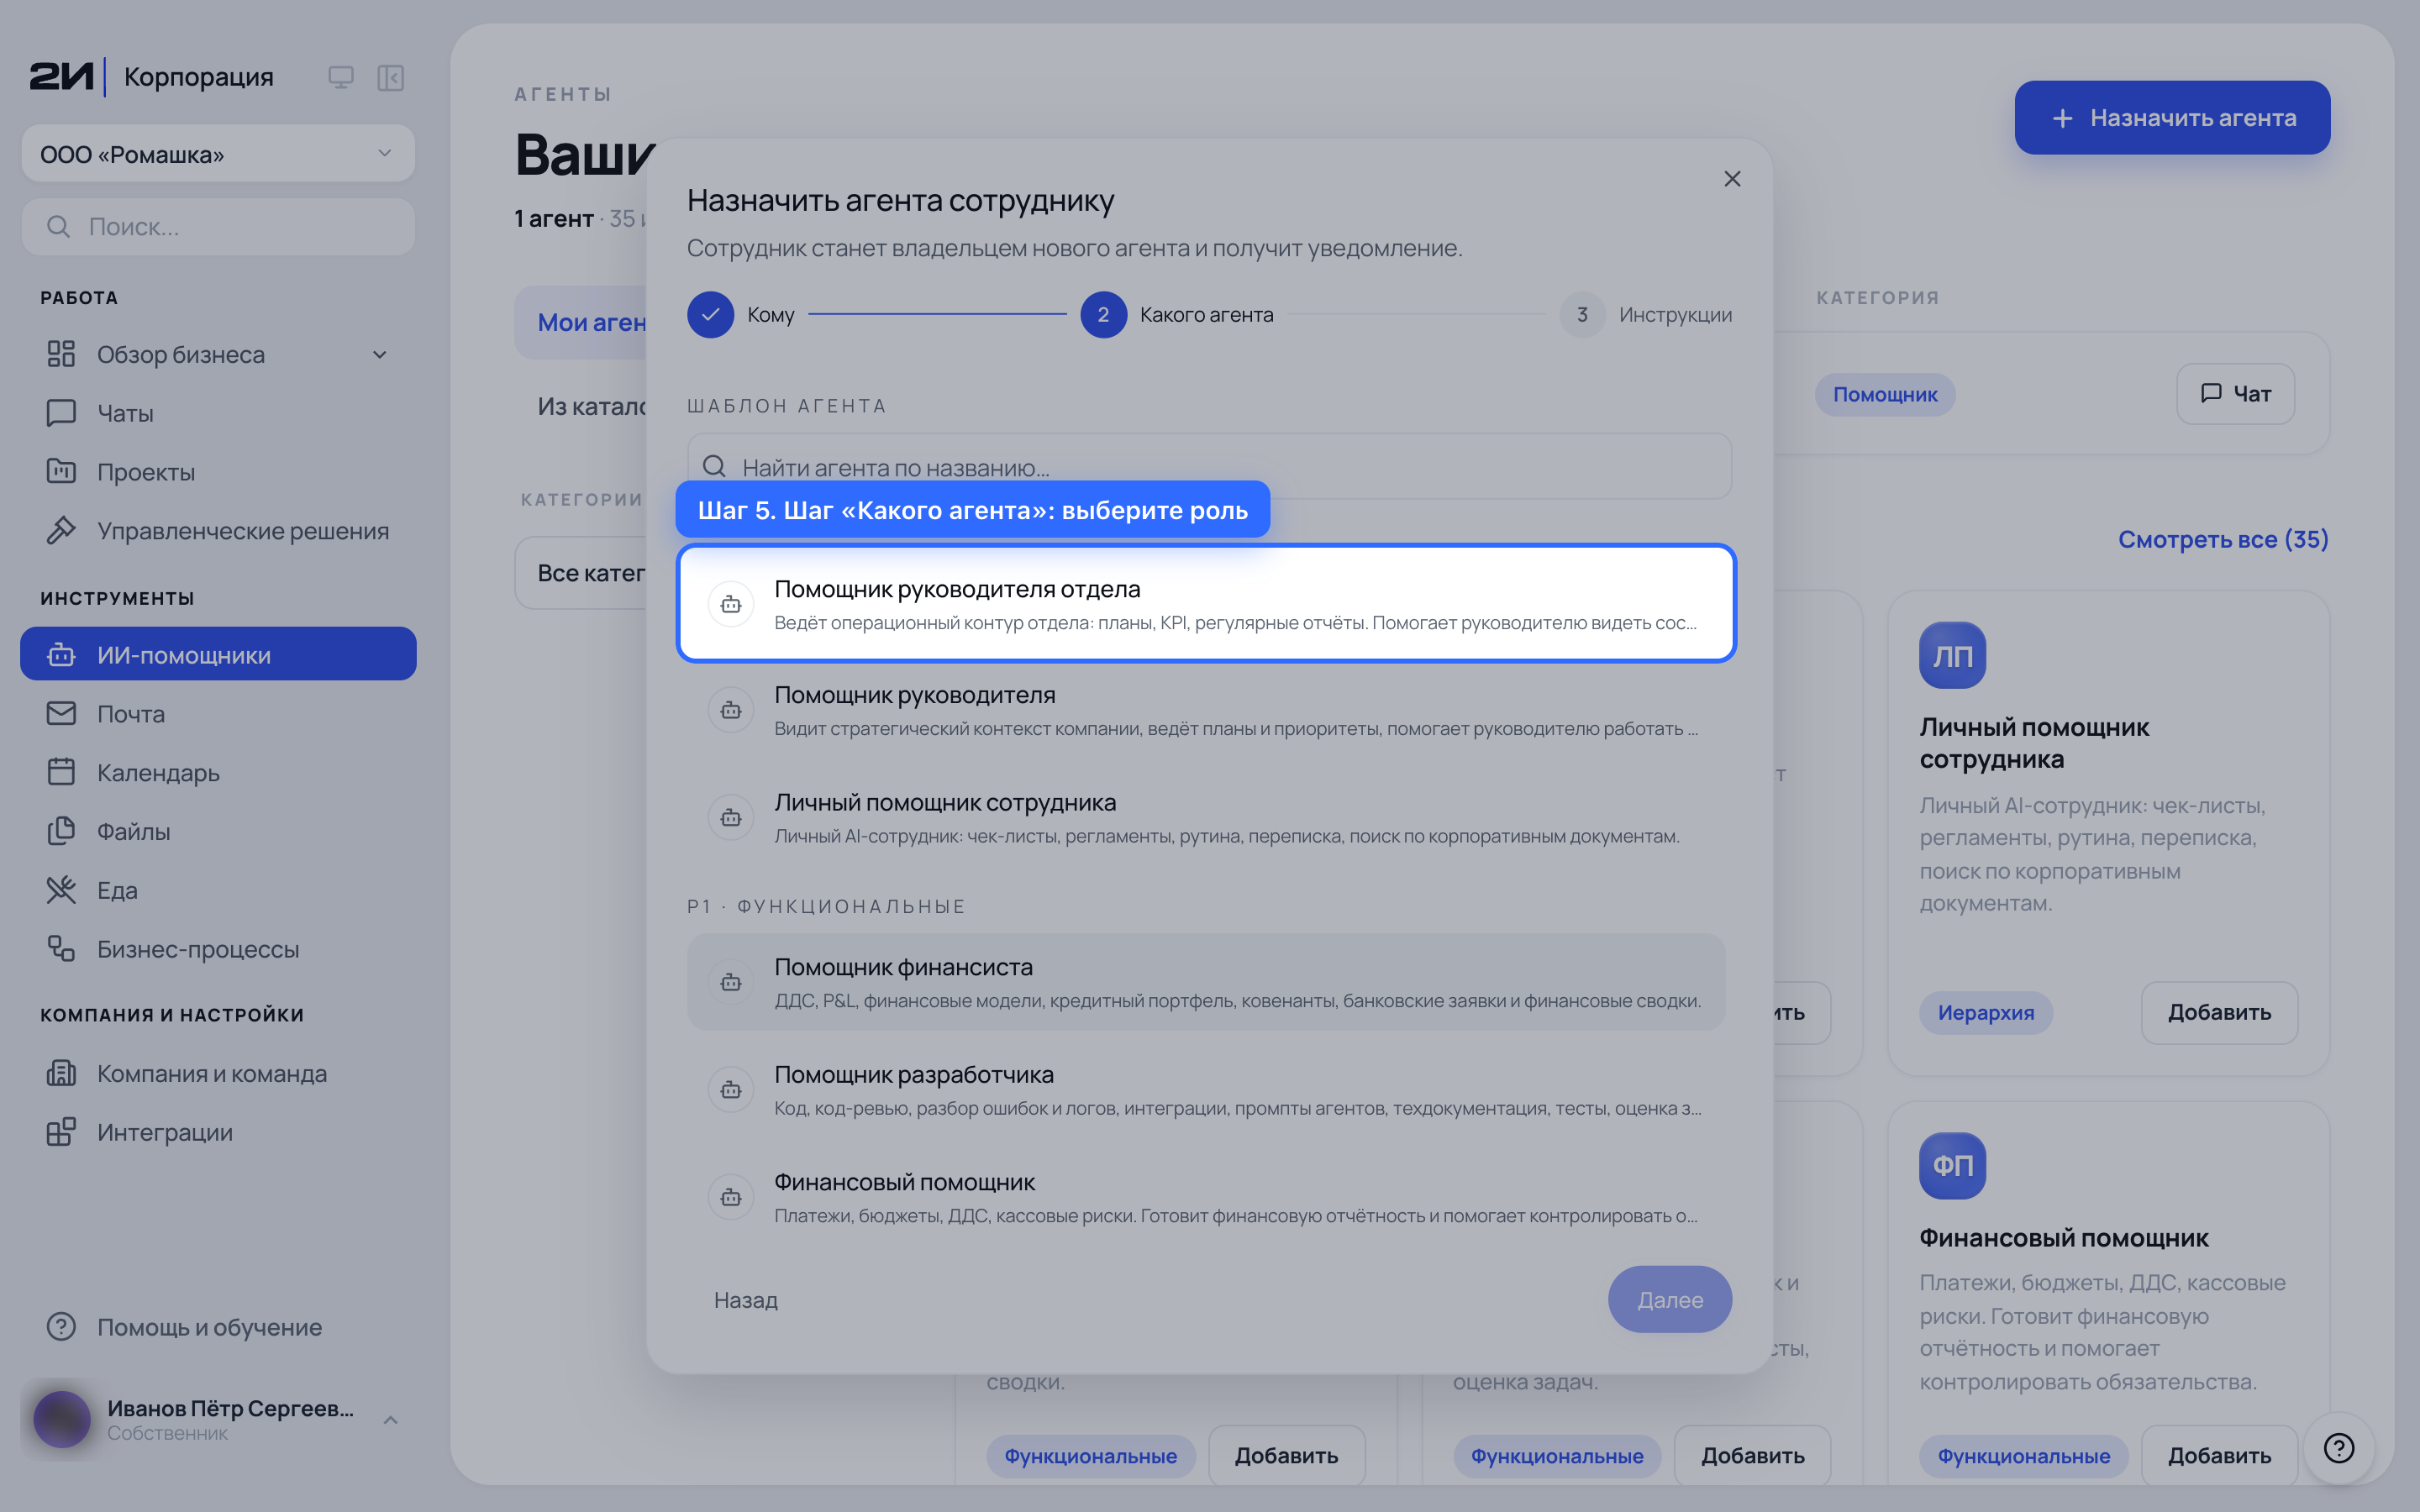Collapse the sidebar with the panel icon
This screenshot has width=2420, height=1512.
coord(390,77)
